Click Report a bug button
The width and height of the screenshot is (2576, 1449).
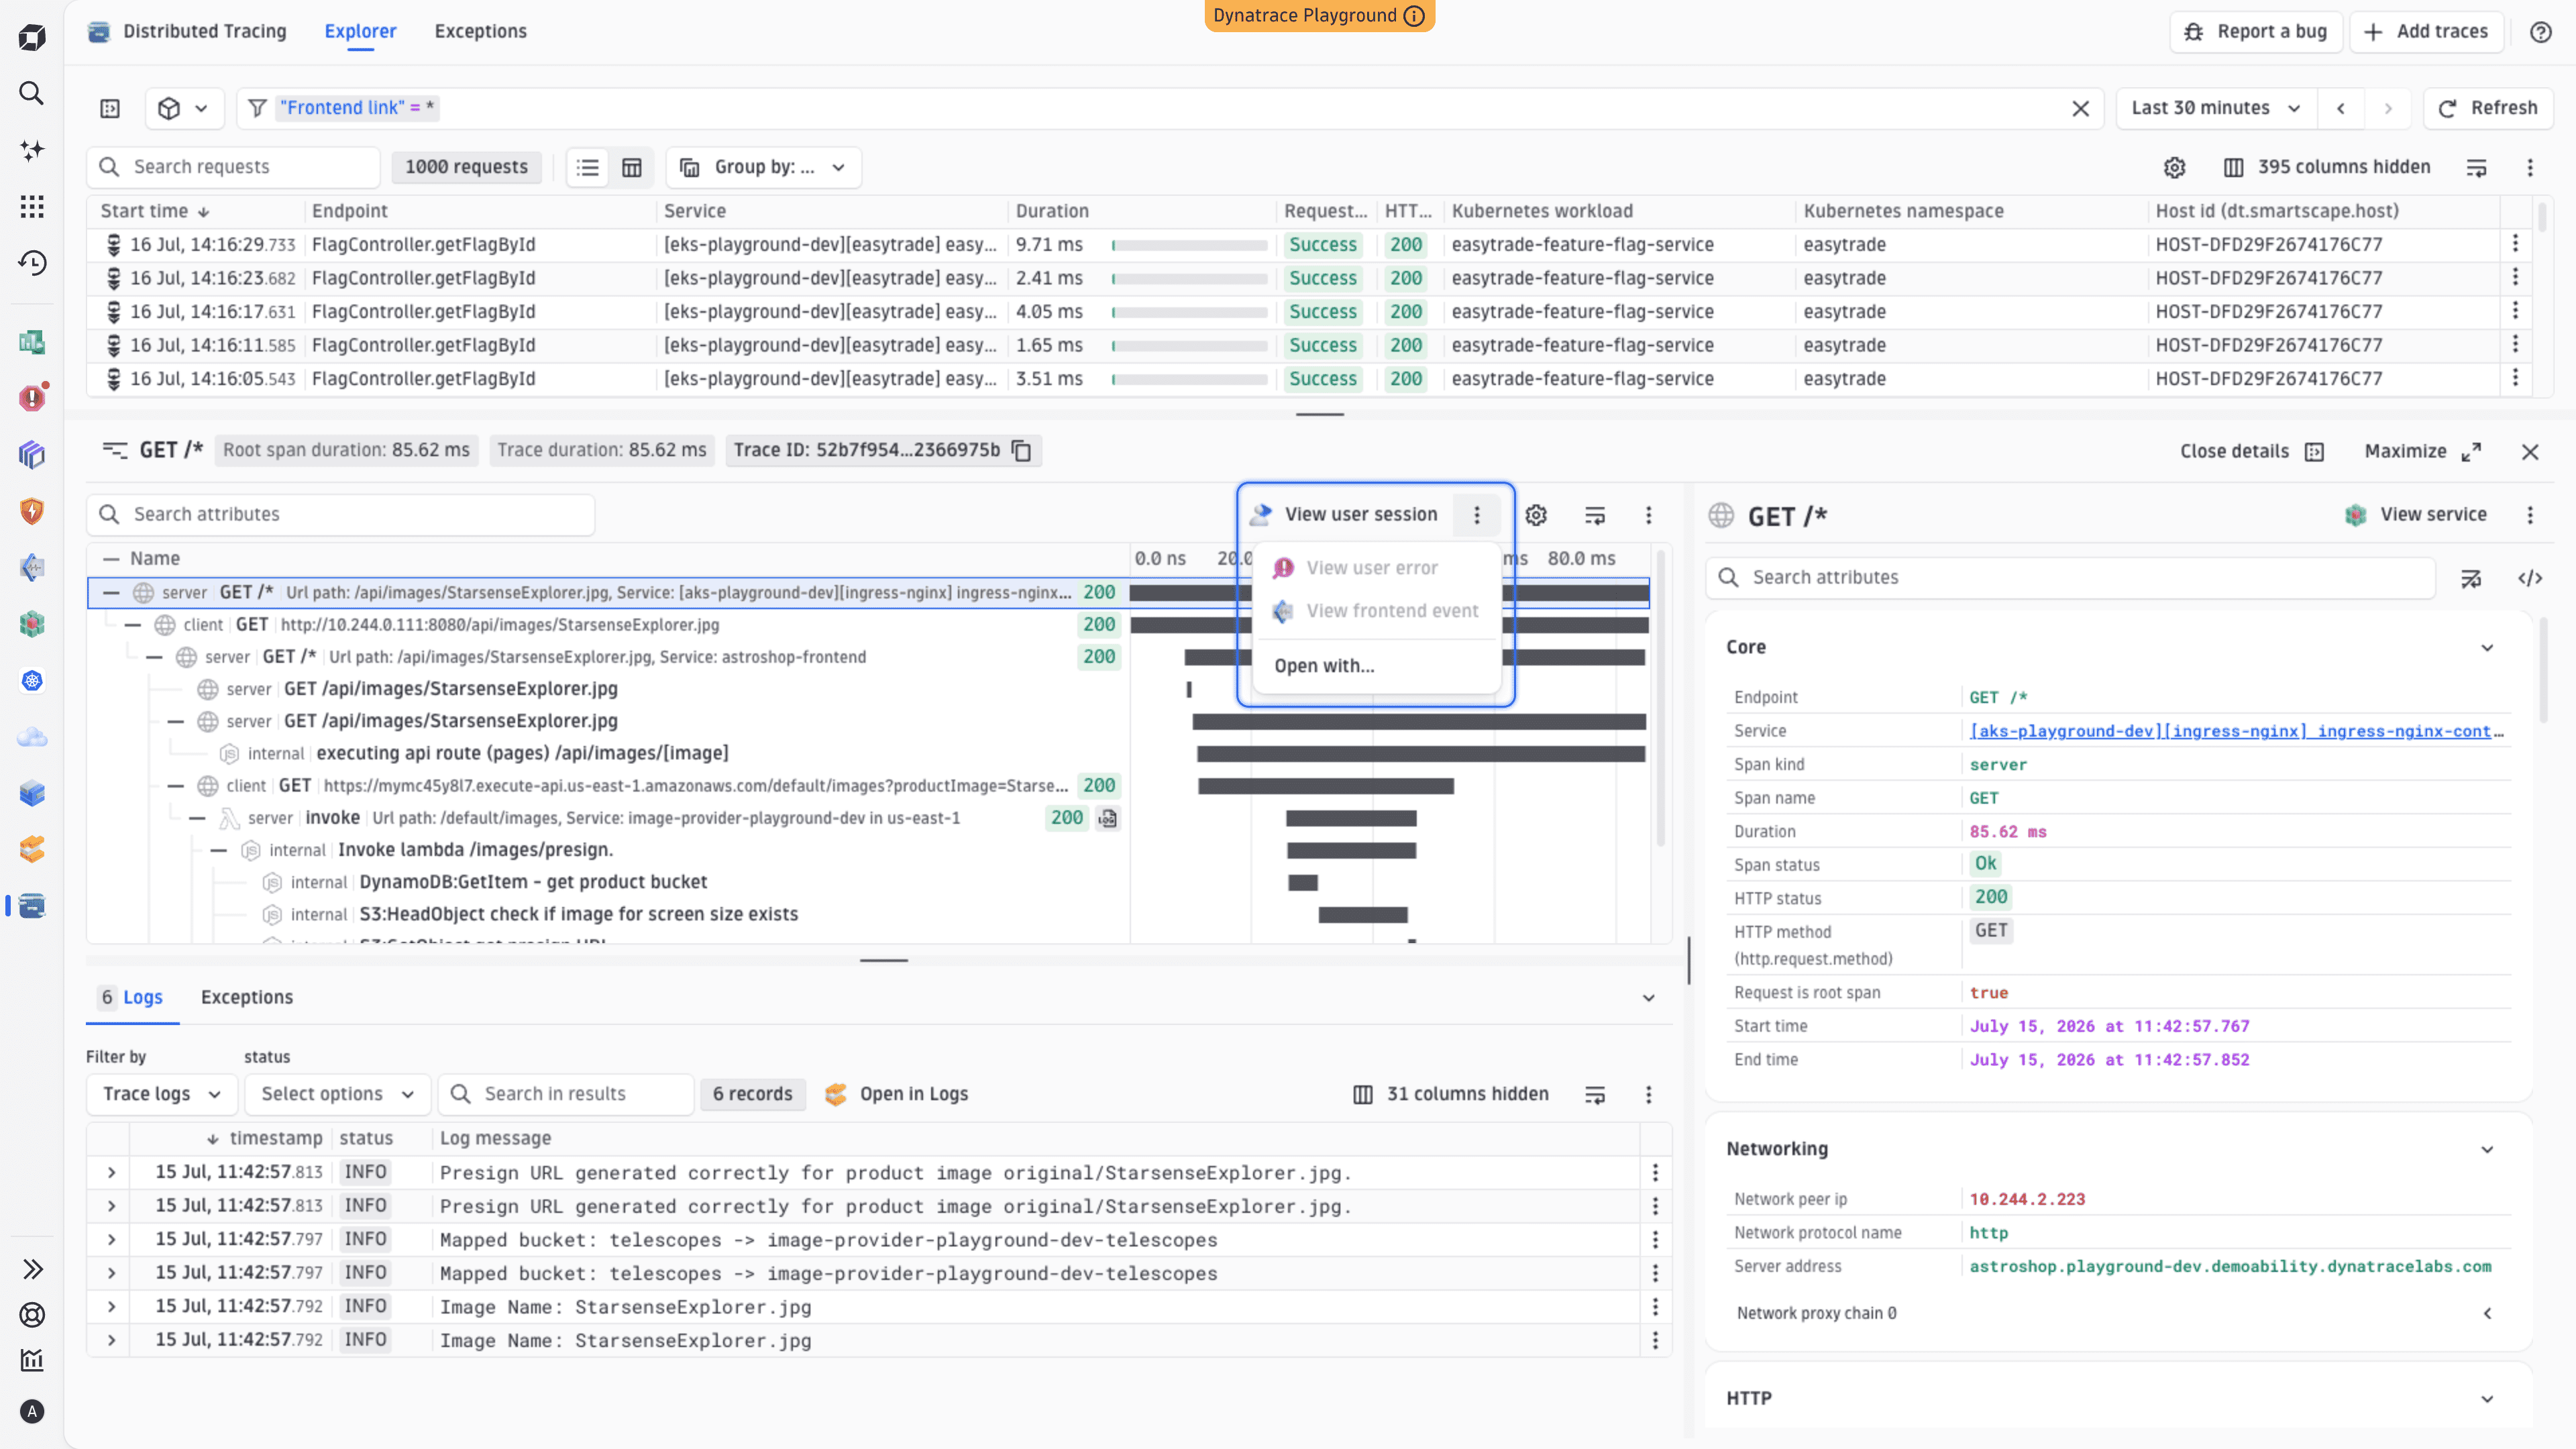click(x=2255, y=32)
